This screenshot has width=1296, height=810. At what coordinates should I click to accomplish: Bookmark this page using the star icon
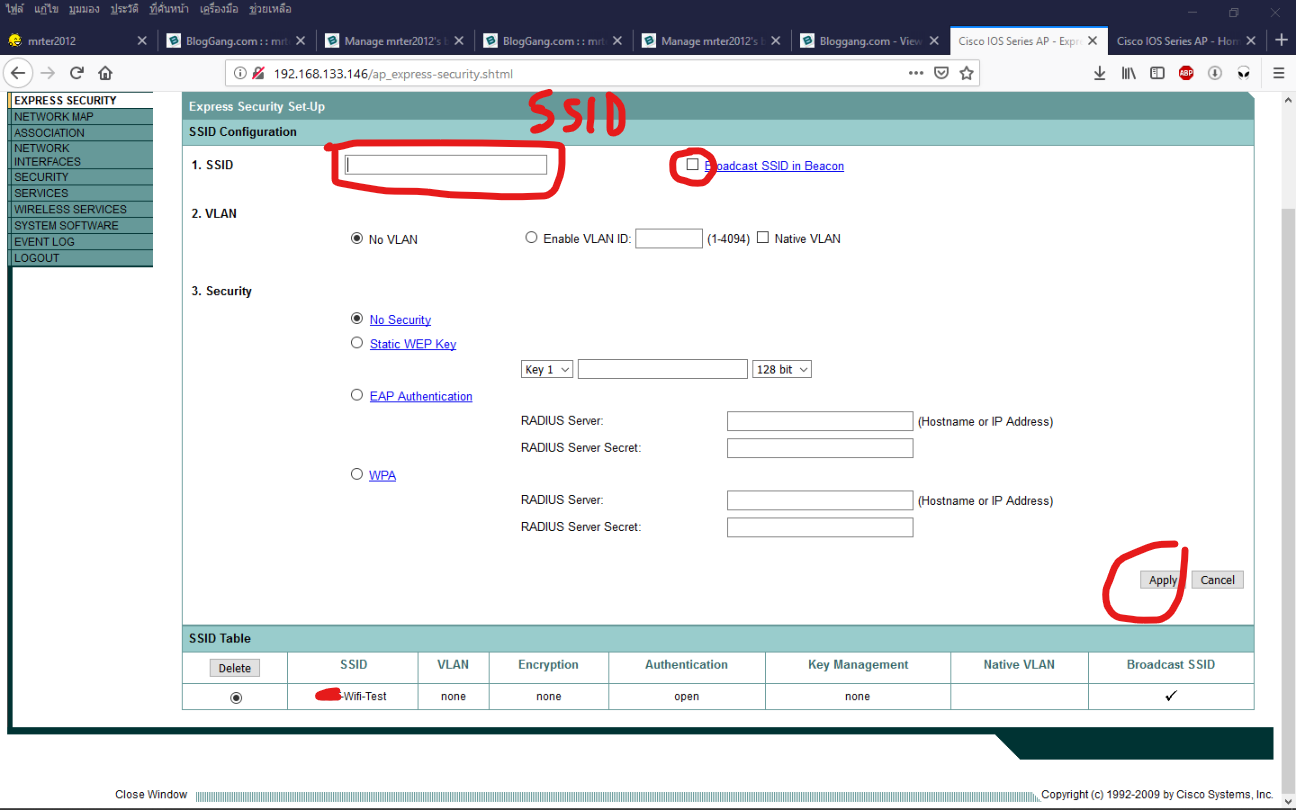[966, 72]
